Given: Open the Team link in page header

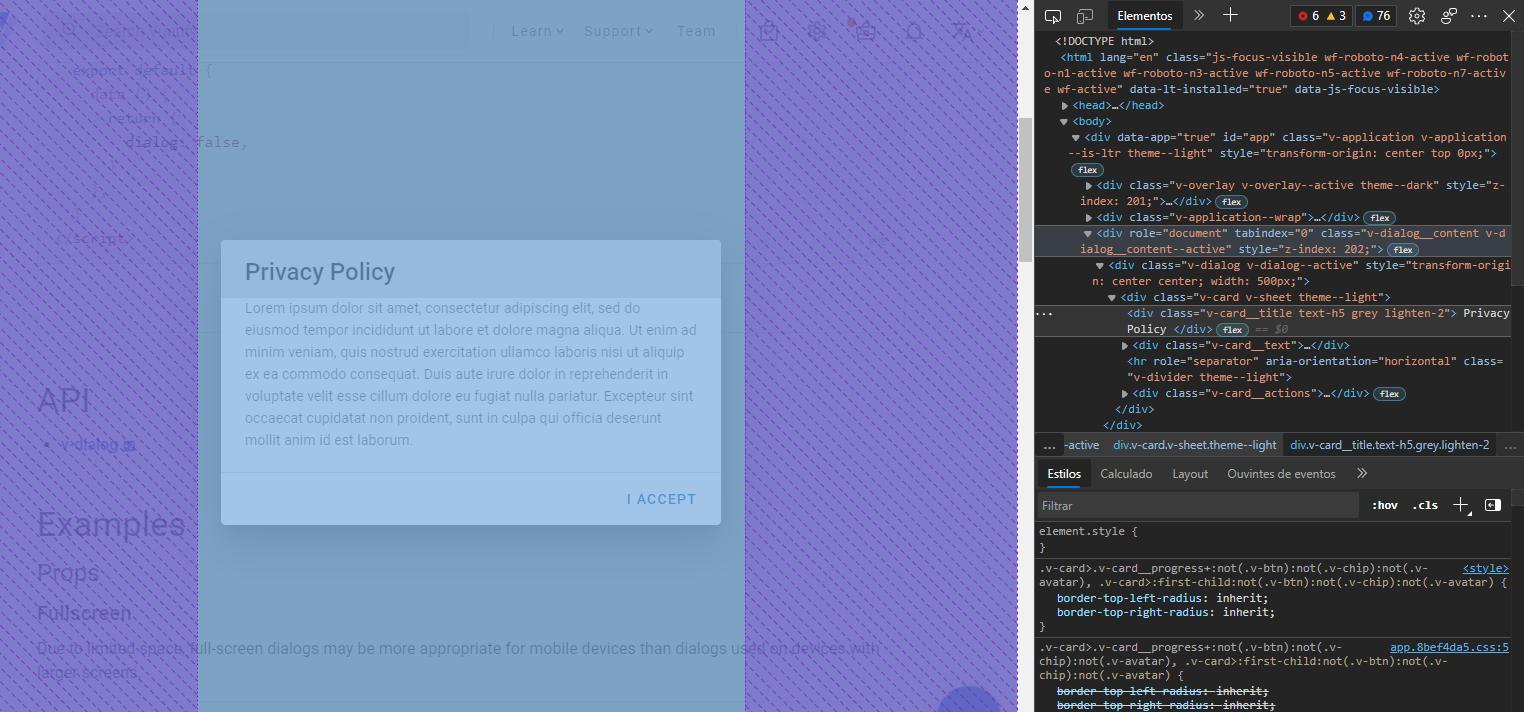Looking at the screenshot, I should click(x=696, y=31).
